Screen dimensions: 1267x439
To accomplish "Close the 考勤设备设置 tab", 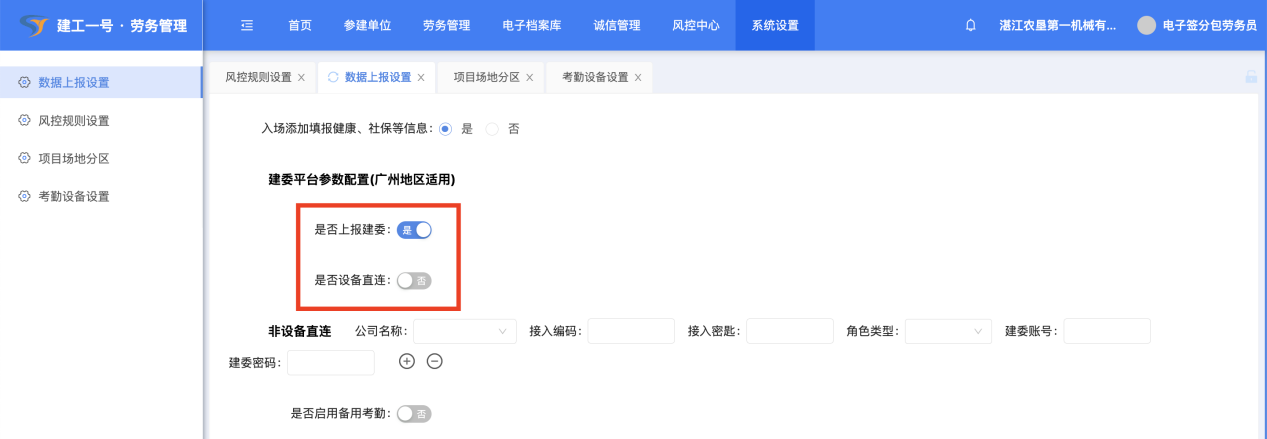I will tap(638, 78).
